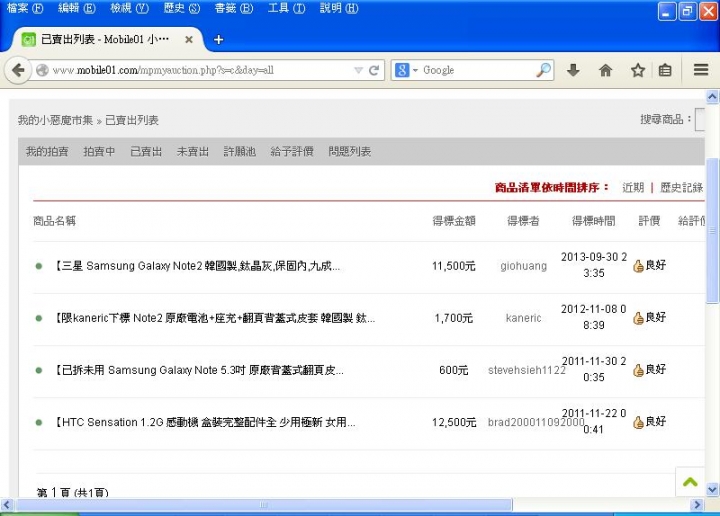Viewport: 720px width, 516px height.
Task: Go to the home page icon
Action: [x=606, y=70]
